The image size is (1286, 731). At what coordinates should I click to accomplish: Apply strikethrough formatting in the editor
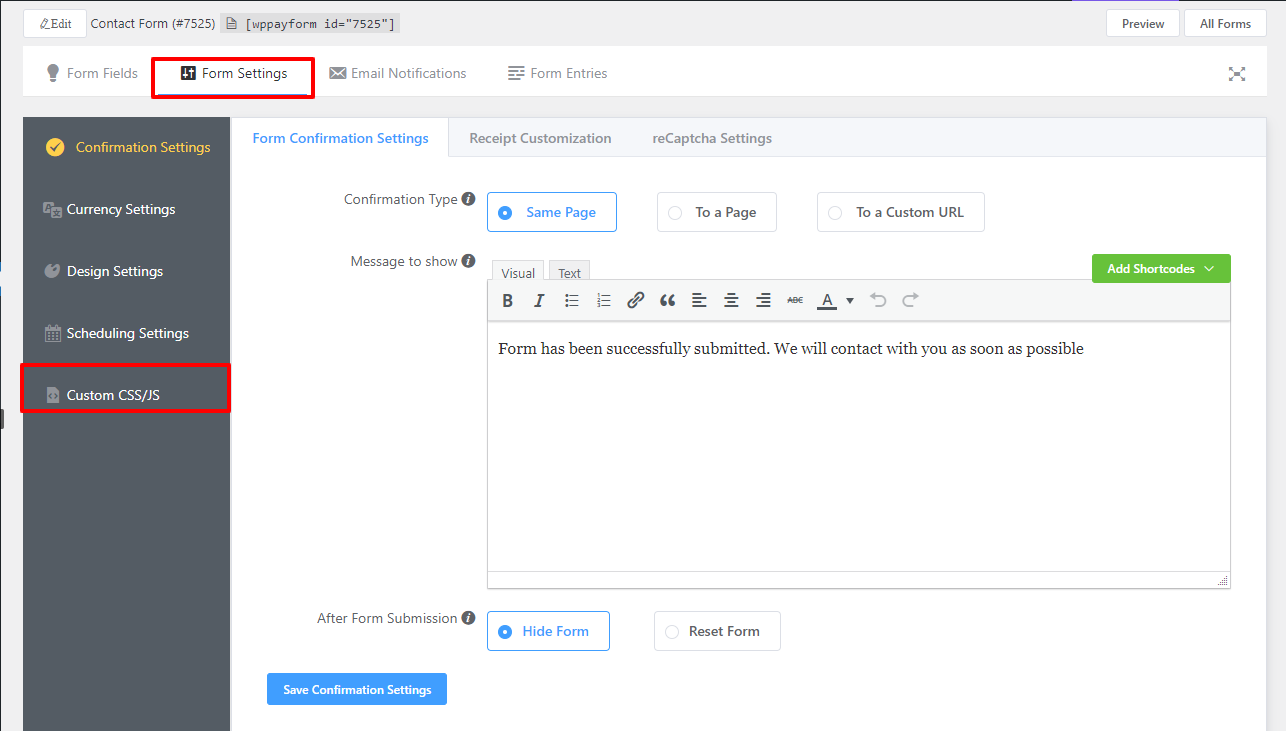point(794,300)
